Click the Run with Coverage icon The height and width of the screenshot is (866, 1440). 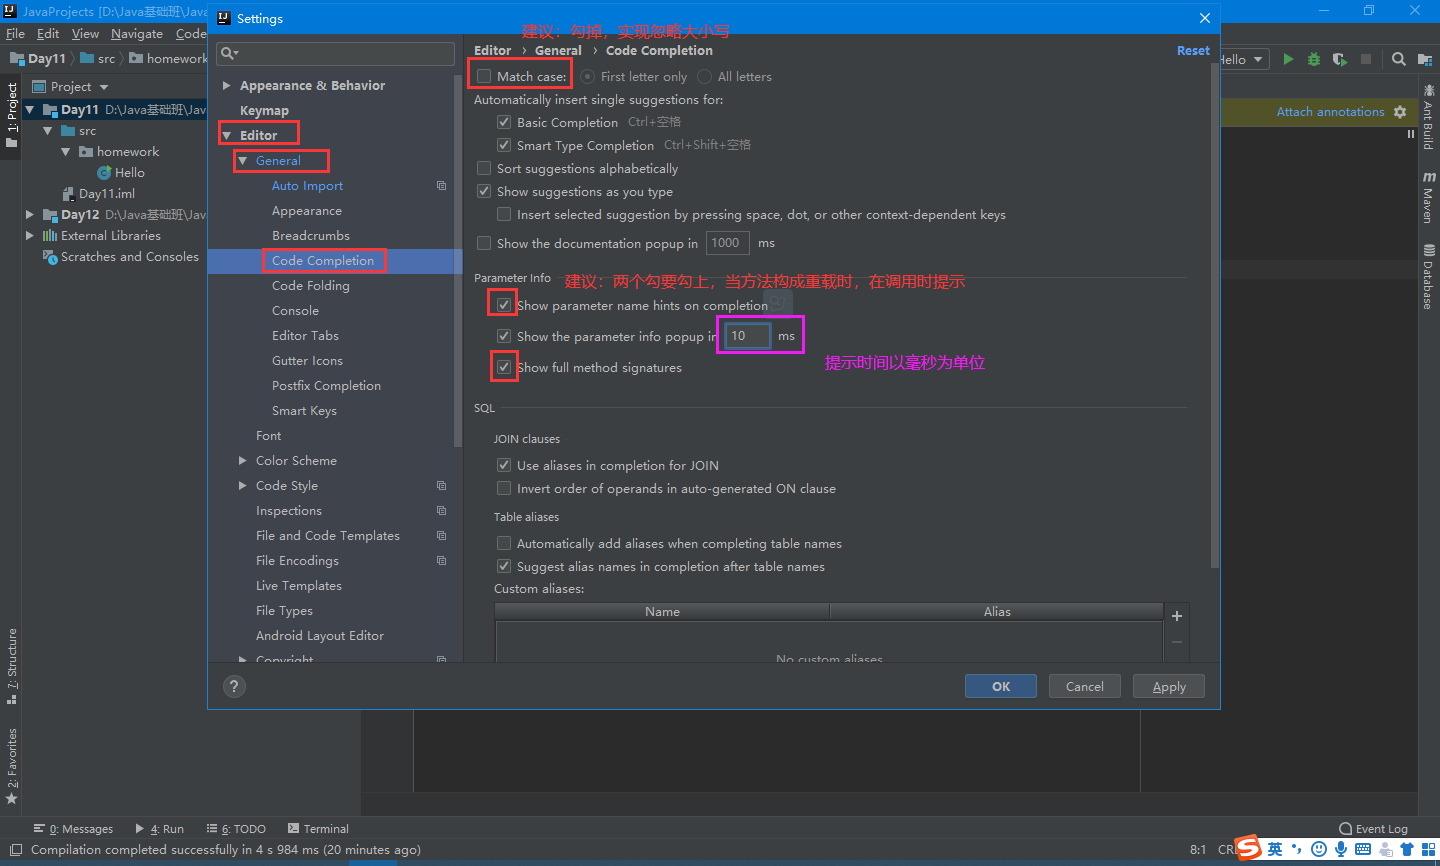(1340, 59)
